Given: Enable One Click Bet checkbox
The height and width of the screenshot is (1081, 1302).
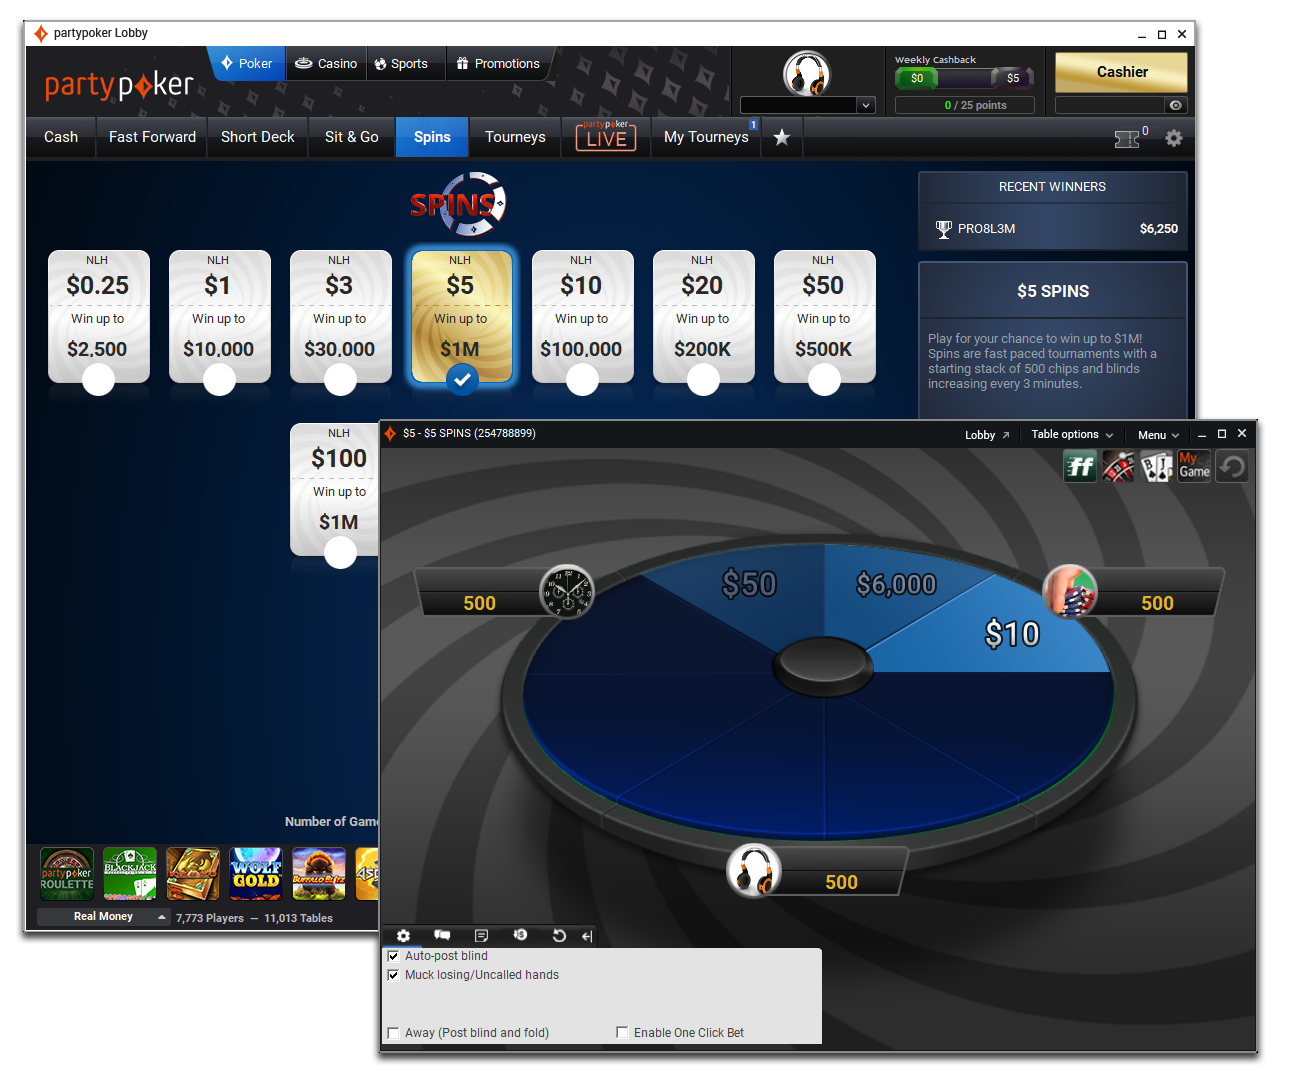Looking at the screenshot, I should pyautogui.click(x=622, y=1033).
